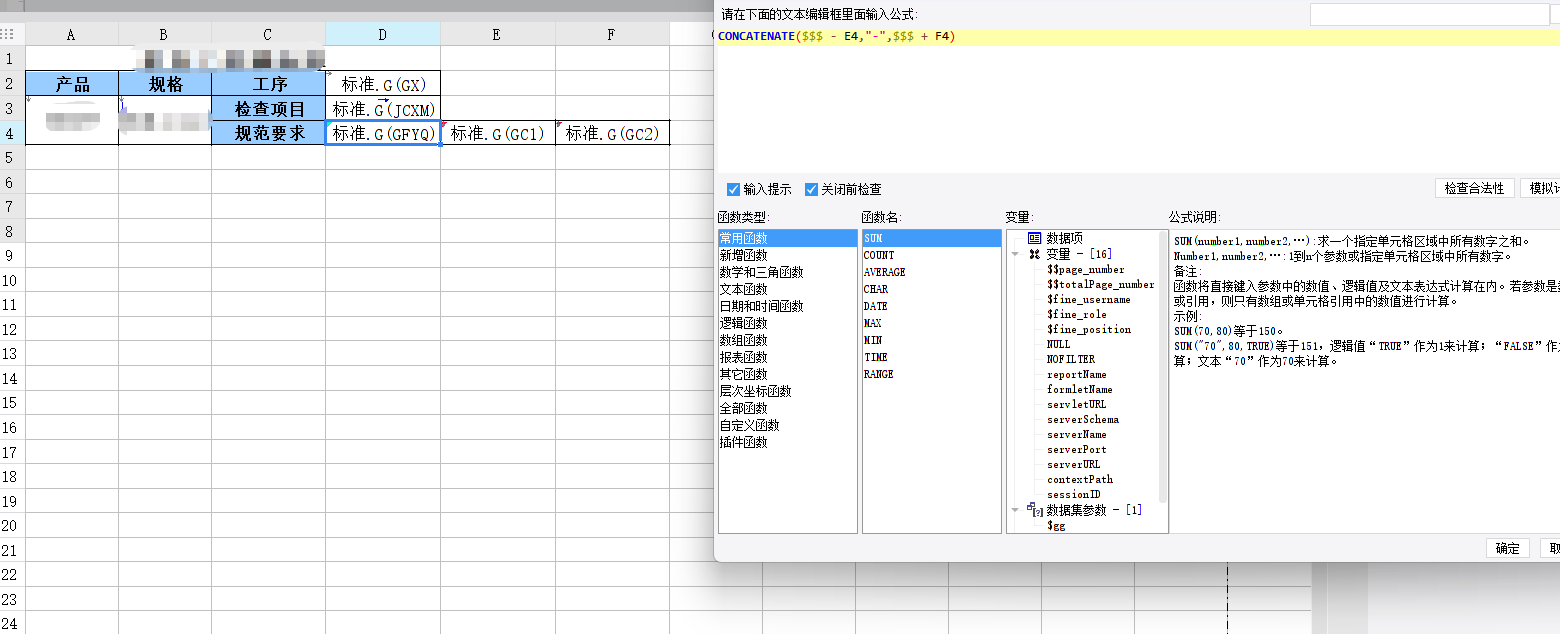Pick the AVERAGE function from the list
Viewport: 1560px width, 634px height.
pyautogui.click(x=884, y=272)
